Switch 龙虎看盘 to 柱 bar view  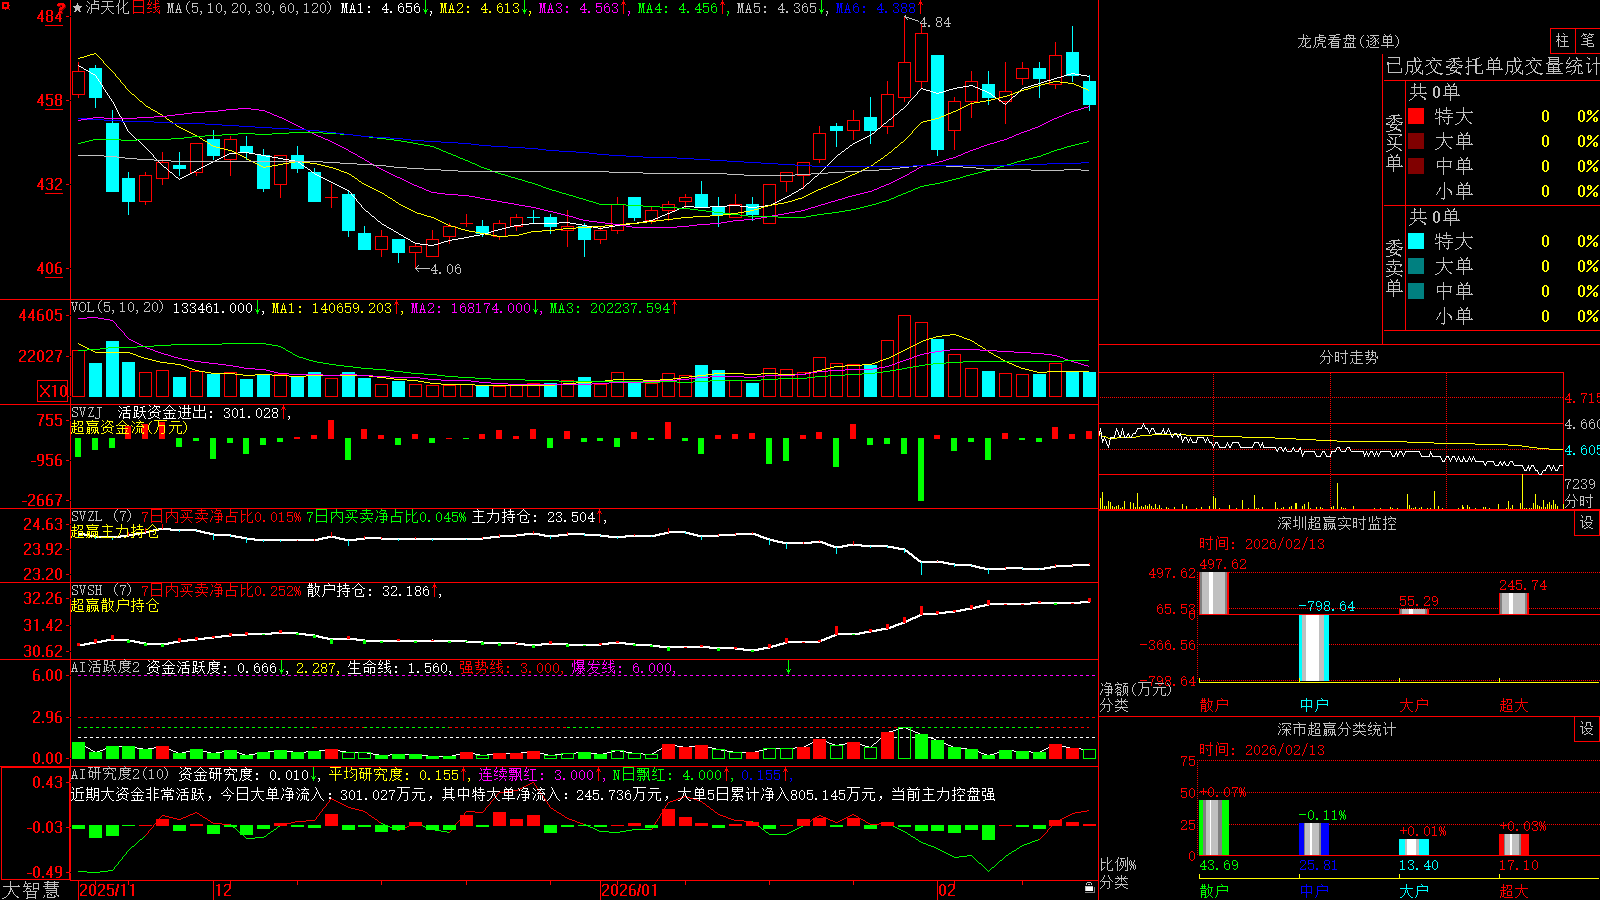(1562, 40)
